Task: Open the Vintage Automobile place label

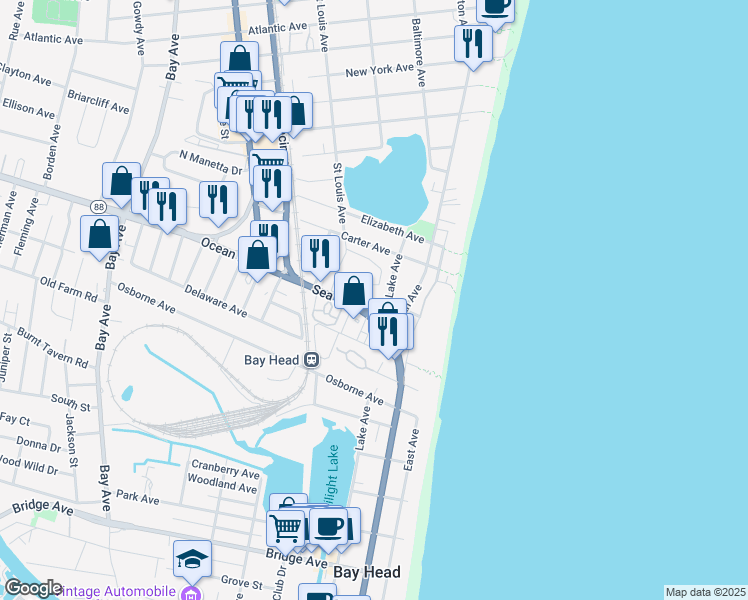Action: (x=117, y=591)
